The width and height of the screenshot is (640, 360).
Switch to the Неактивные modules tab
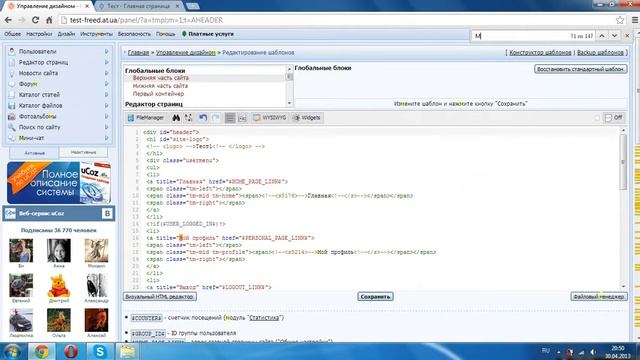[x=83, y=153]
